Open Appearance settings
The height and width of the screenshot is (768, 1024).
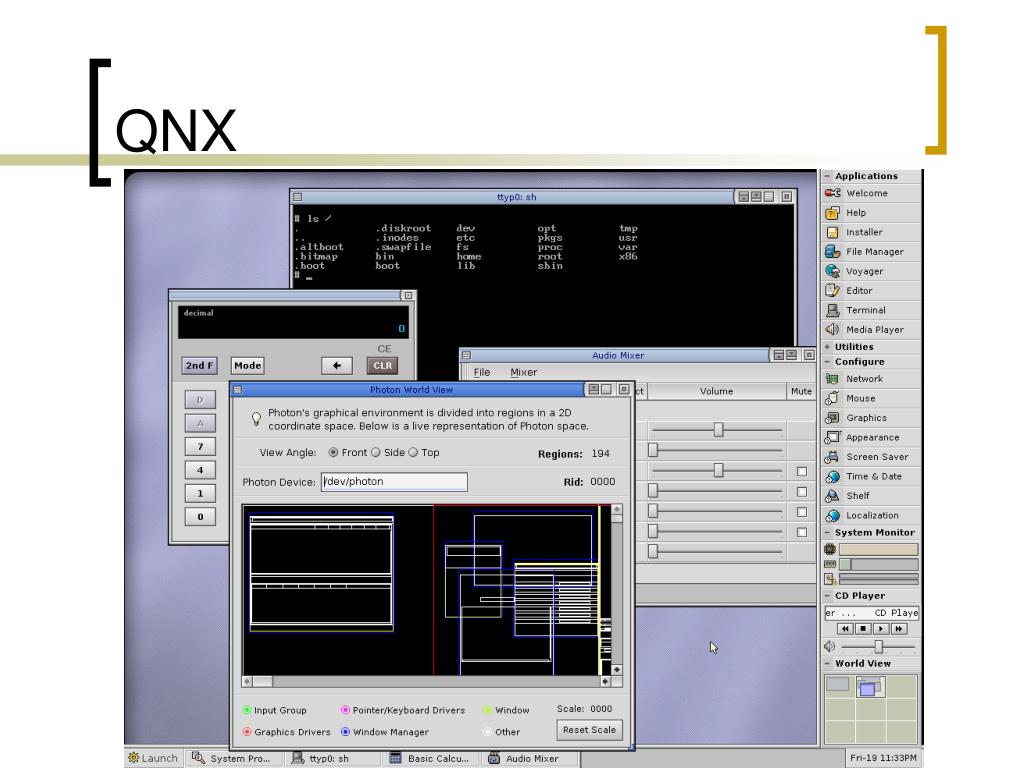click(x=871, y=438)
